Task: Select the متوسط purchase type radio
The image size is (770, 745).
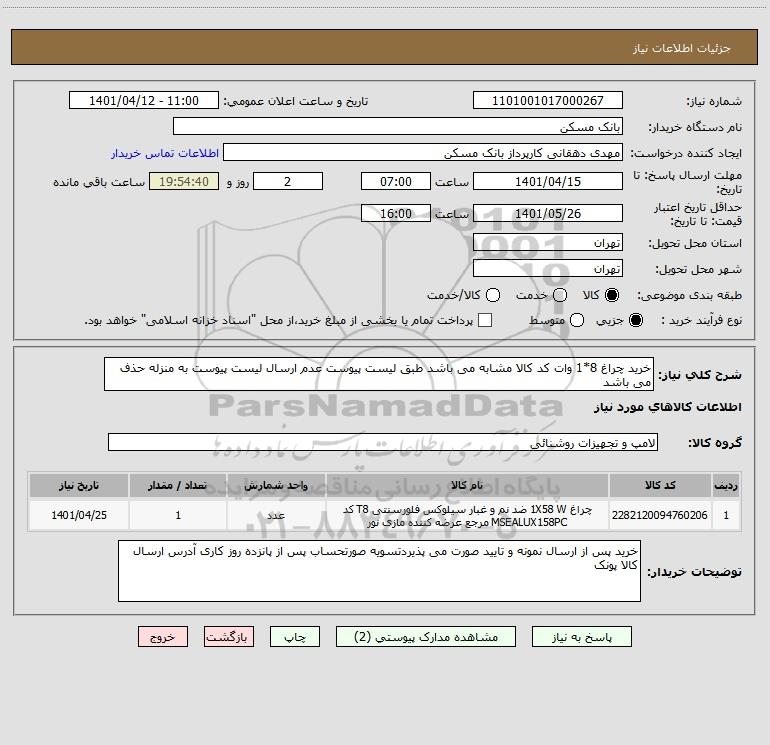Action: click(x=577, y=320)
